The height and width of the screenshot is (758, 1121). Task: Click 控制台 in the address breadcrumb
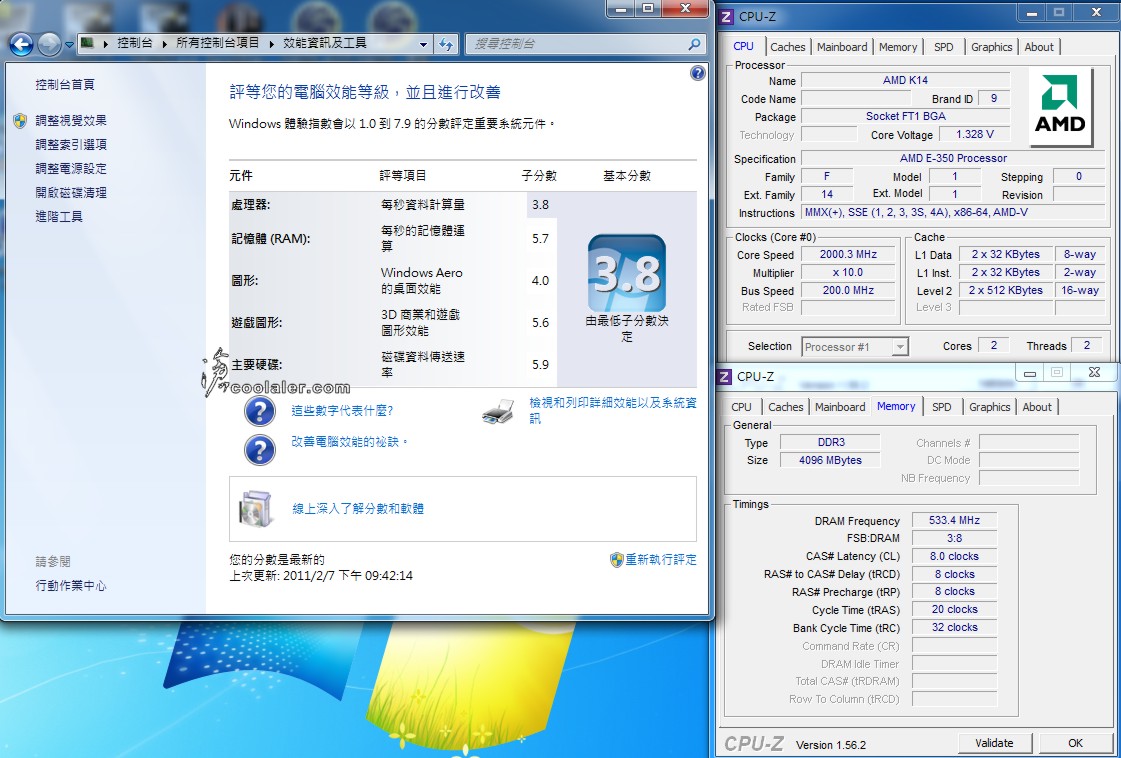click(135, 43)
